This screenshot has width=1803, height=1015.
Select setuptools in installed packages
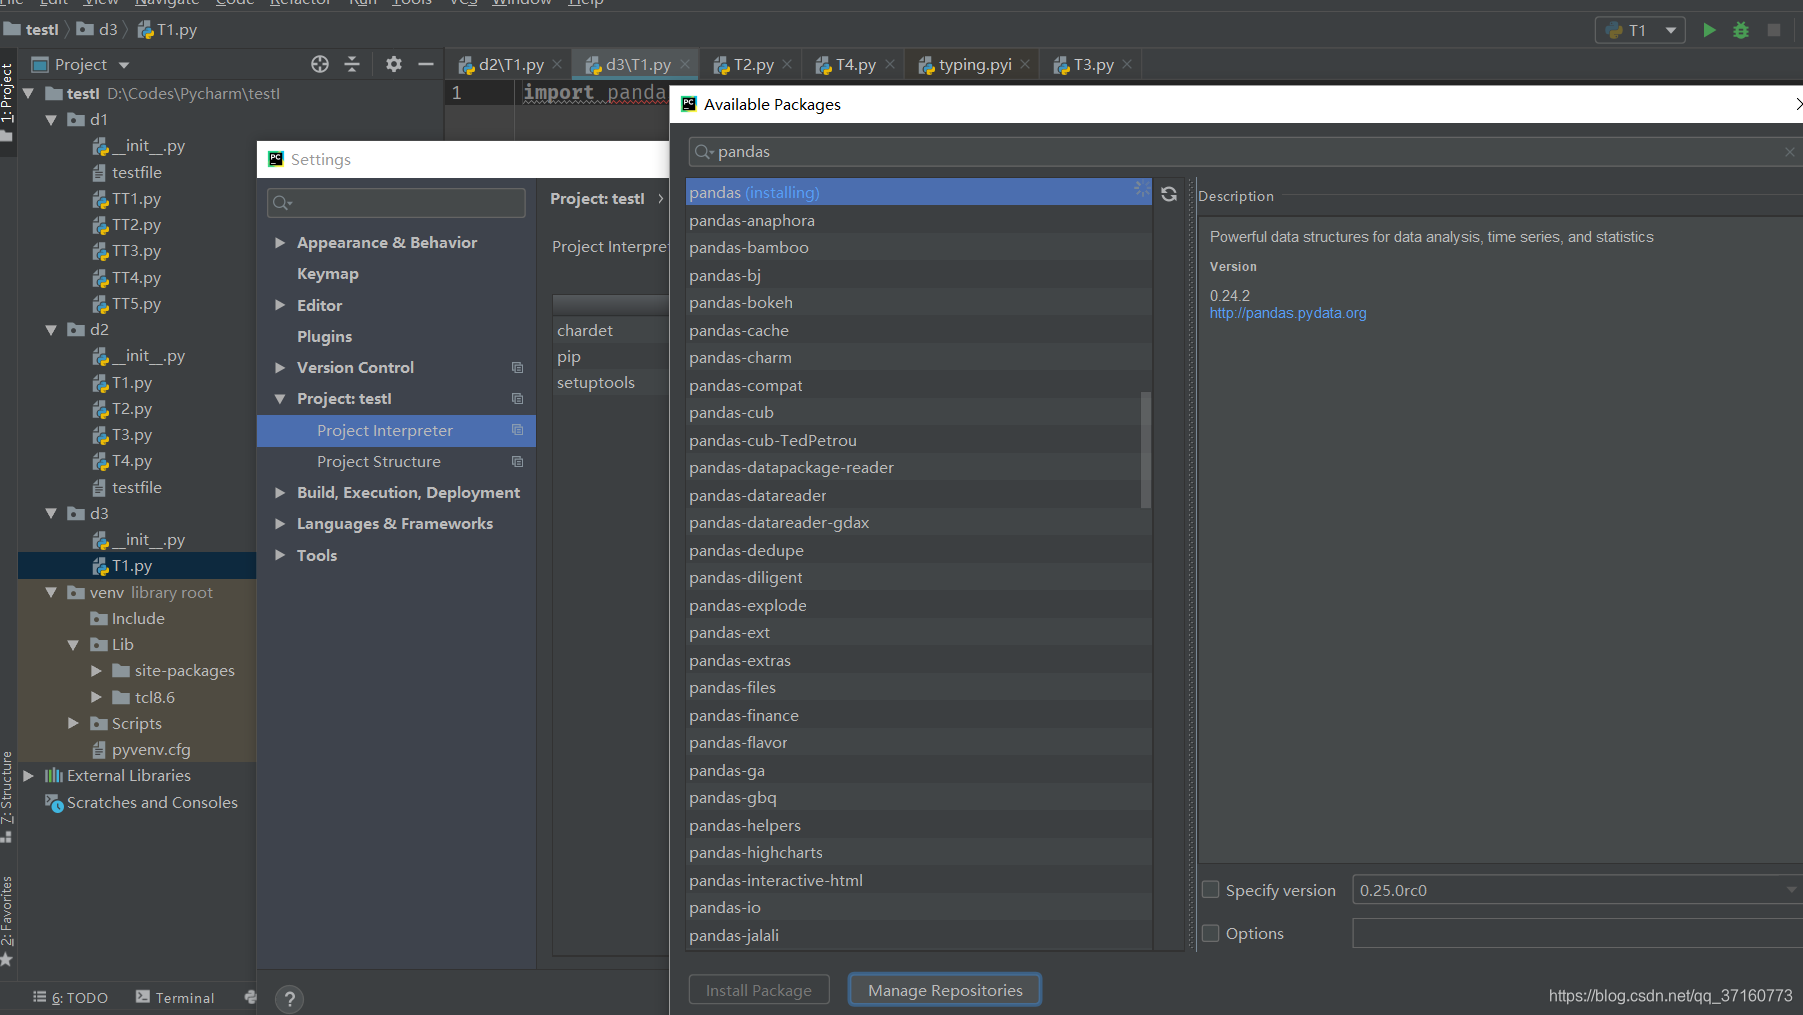pyautogui.click(x=611, y=383)
